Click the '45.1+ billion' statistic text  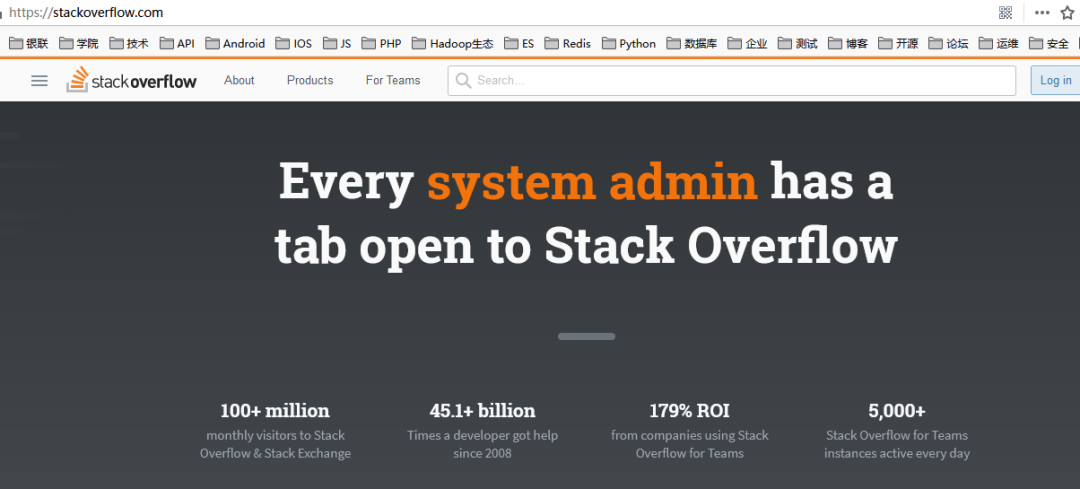[482, 411]
